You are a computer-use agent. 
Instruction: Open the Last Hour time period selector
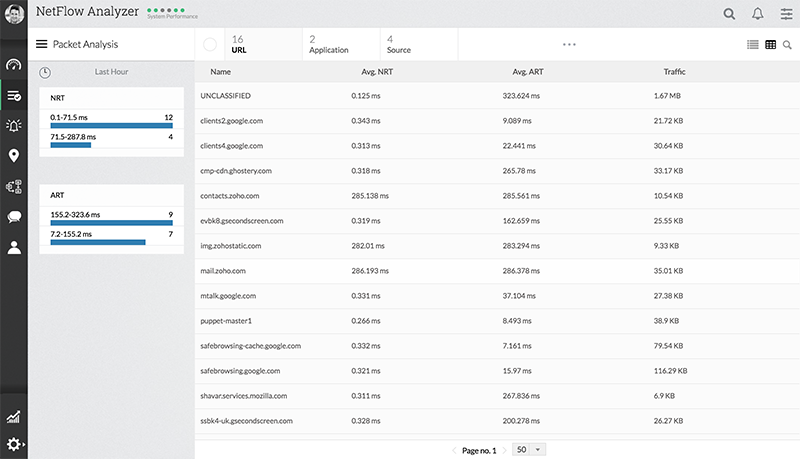[110, 72]
